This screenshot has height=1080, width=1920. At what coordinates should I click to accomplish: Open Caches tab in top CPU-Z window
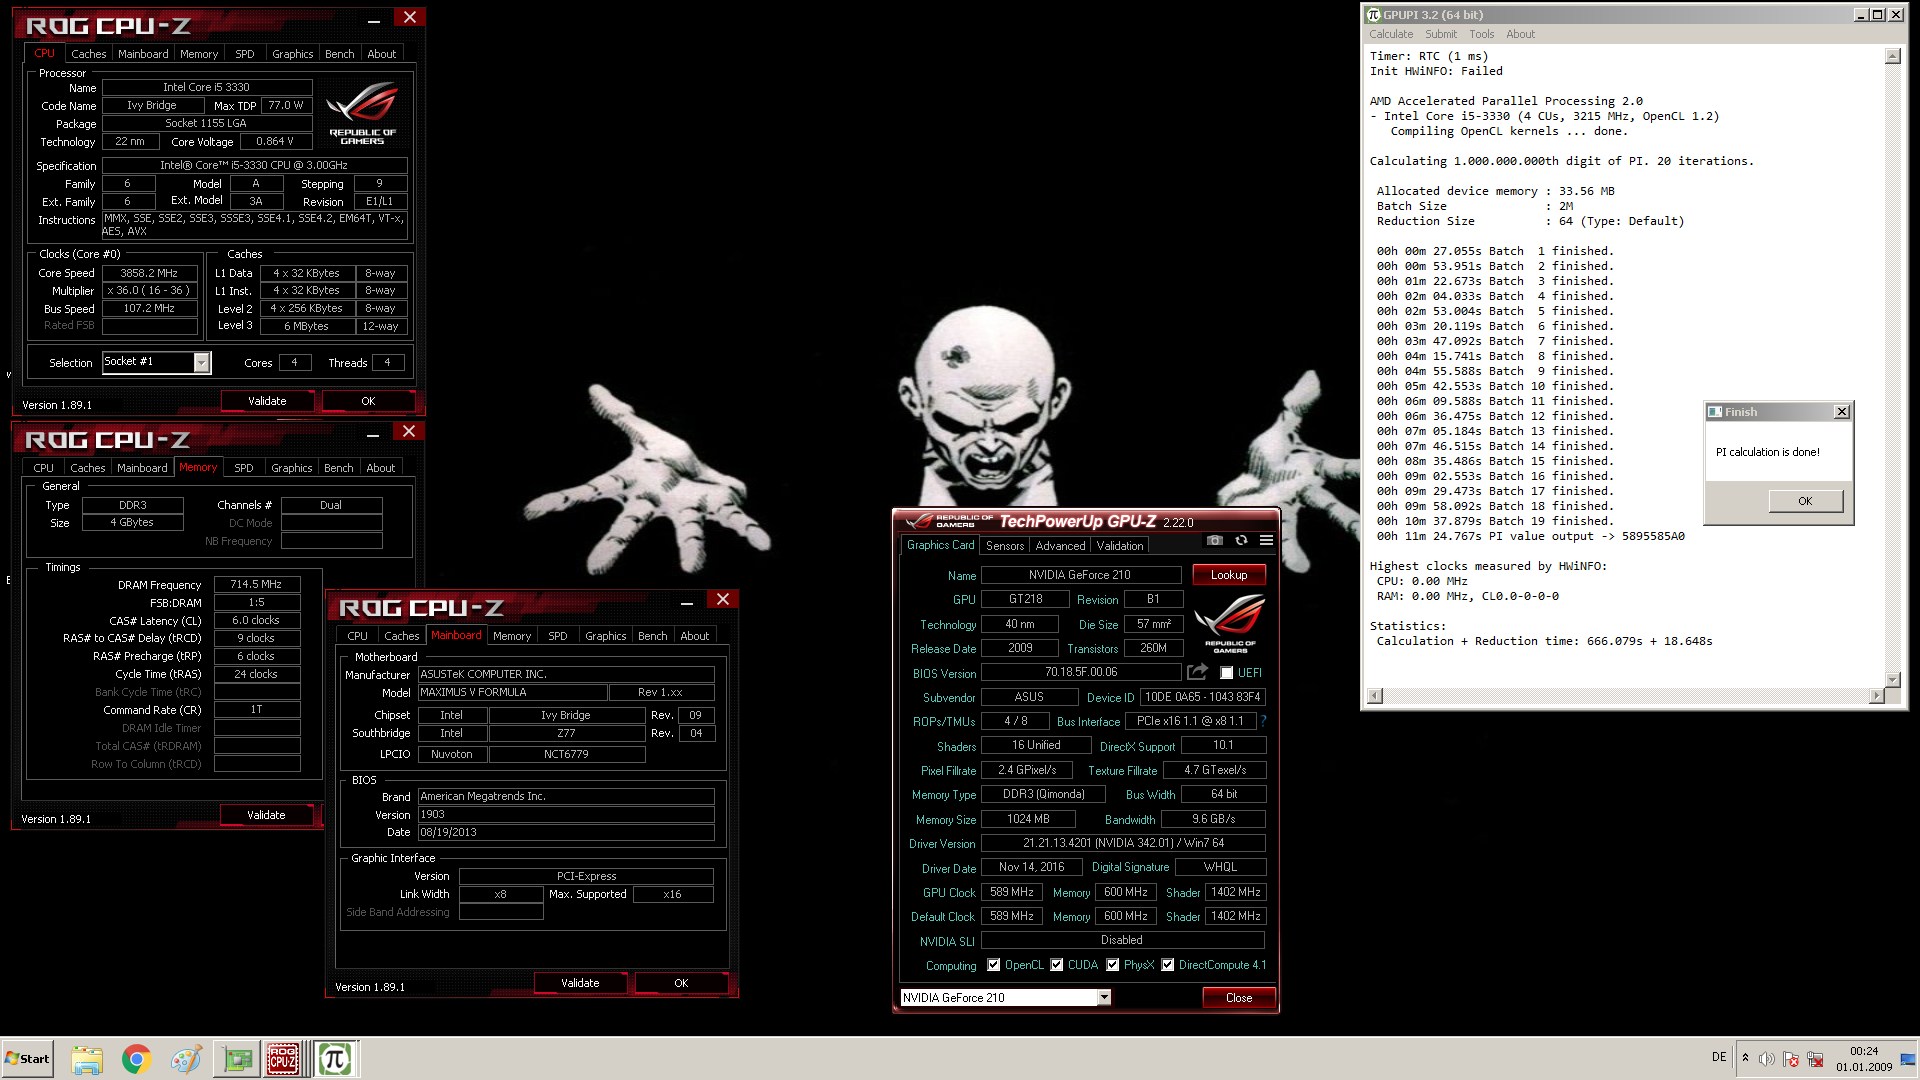(88, 54)
